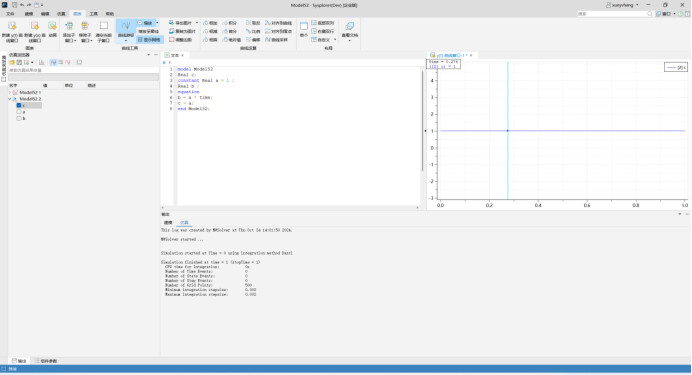Align curves to the zero point

click(278, 31)
